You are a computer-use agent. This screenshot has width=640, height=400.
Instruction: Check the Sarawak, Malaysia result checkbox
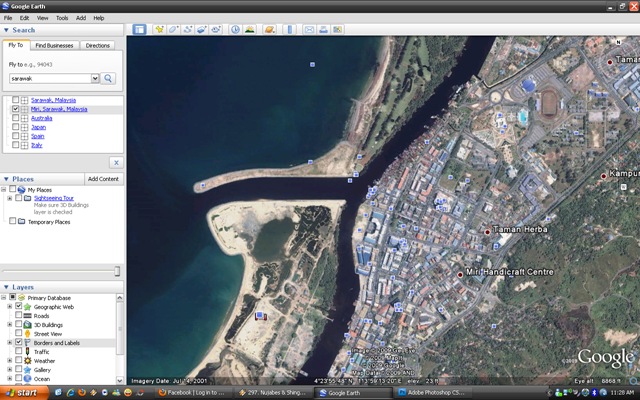point(16,100)
